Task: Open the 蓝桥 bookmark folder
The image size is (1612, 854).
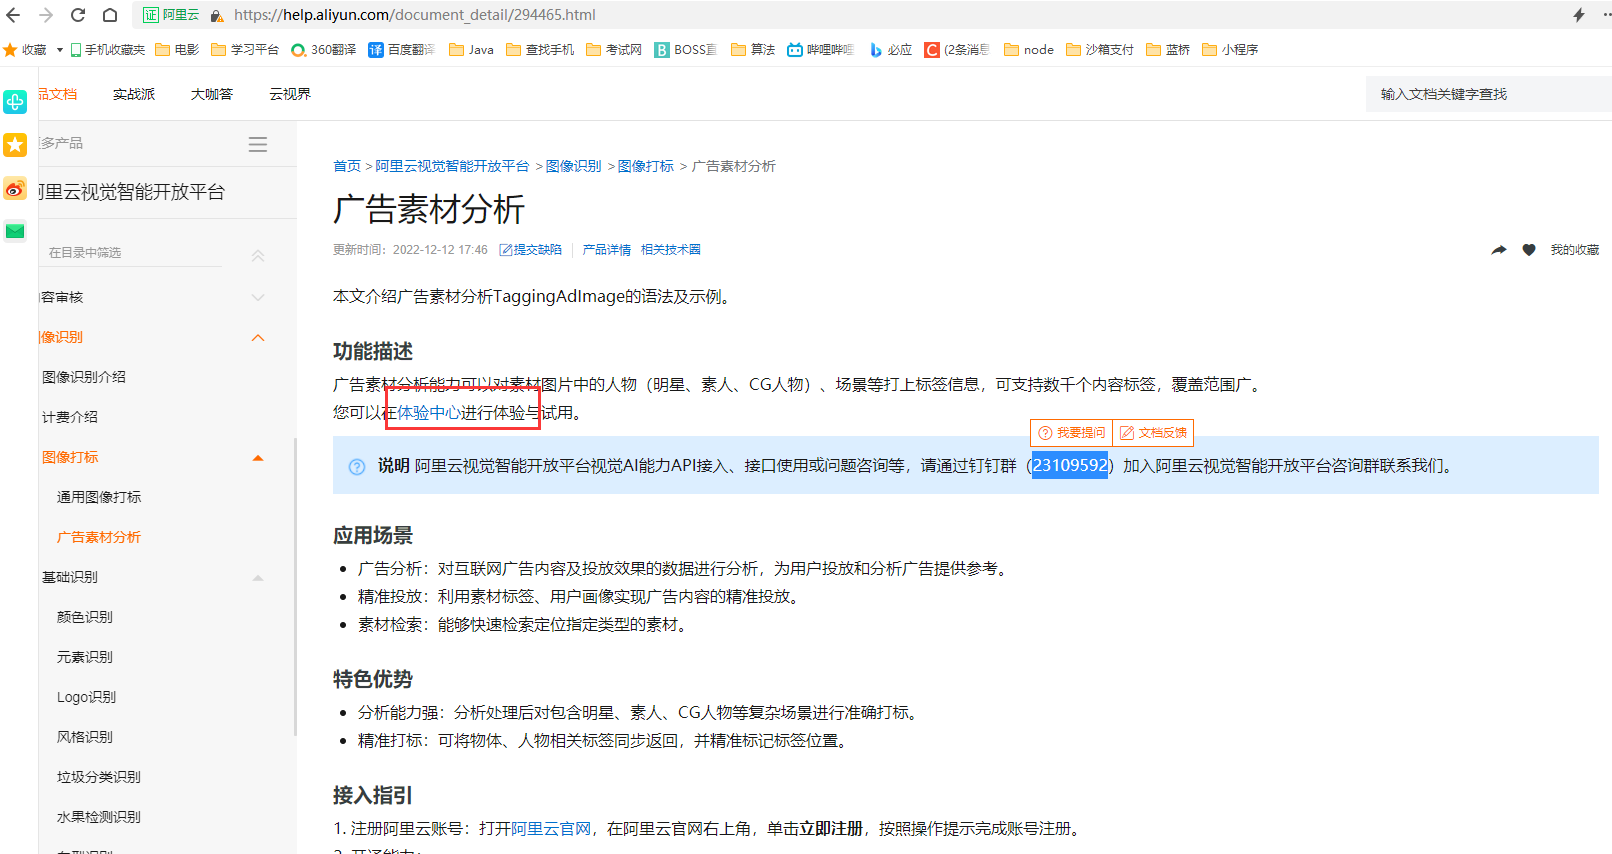Action: point(1168,49)
